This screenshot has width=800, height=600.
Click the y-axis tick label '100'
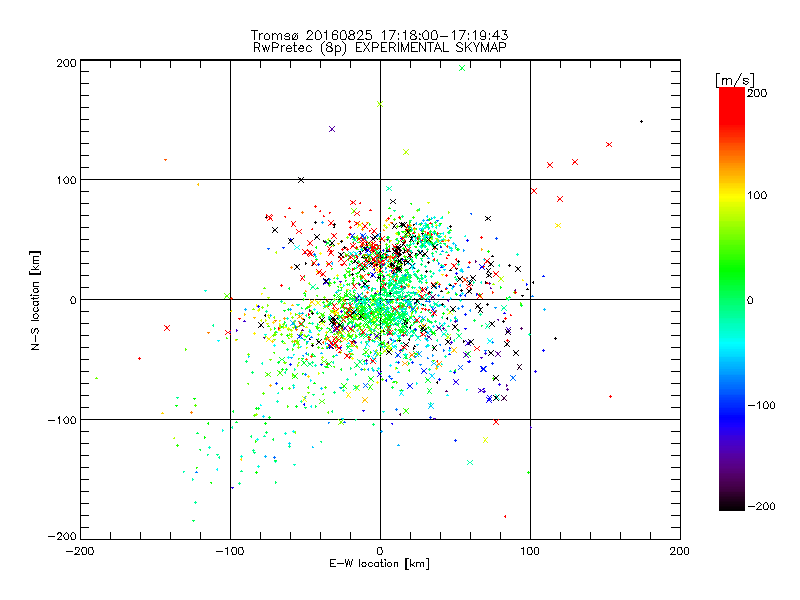[x=66, y=180]
